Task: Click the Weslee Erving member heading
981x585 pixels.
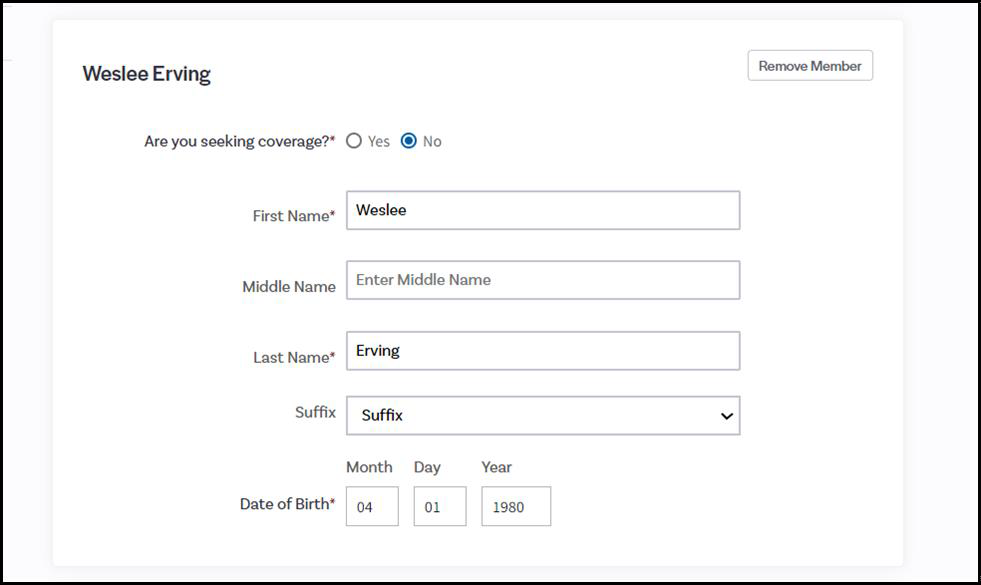Action: click(146, 74)
